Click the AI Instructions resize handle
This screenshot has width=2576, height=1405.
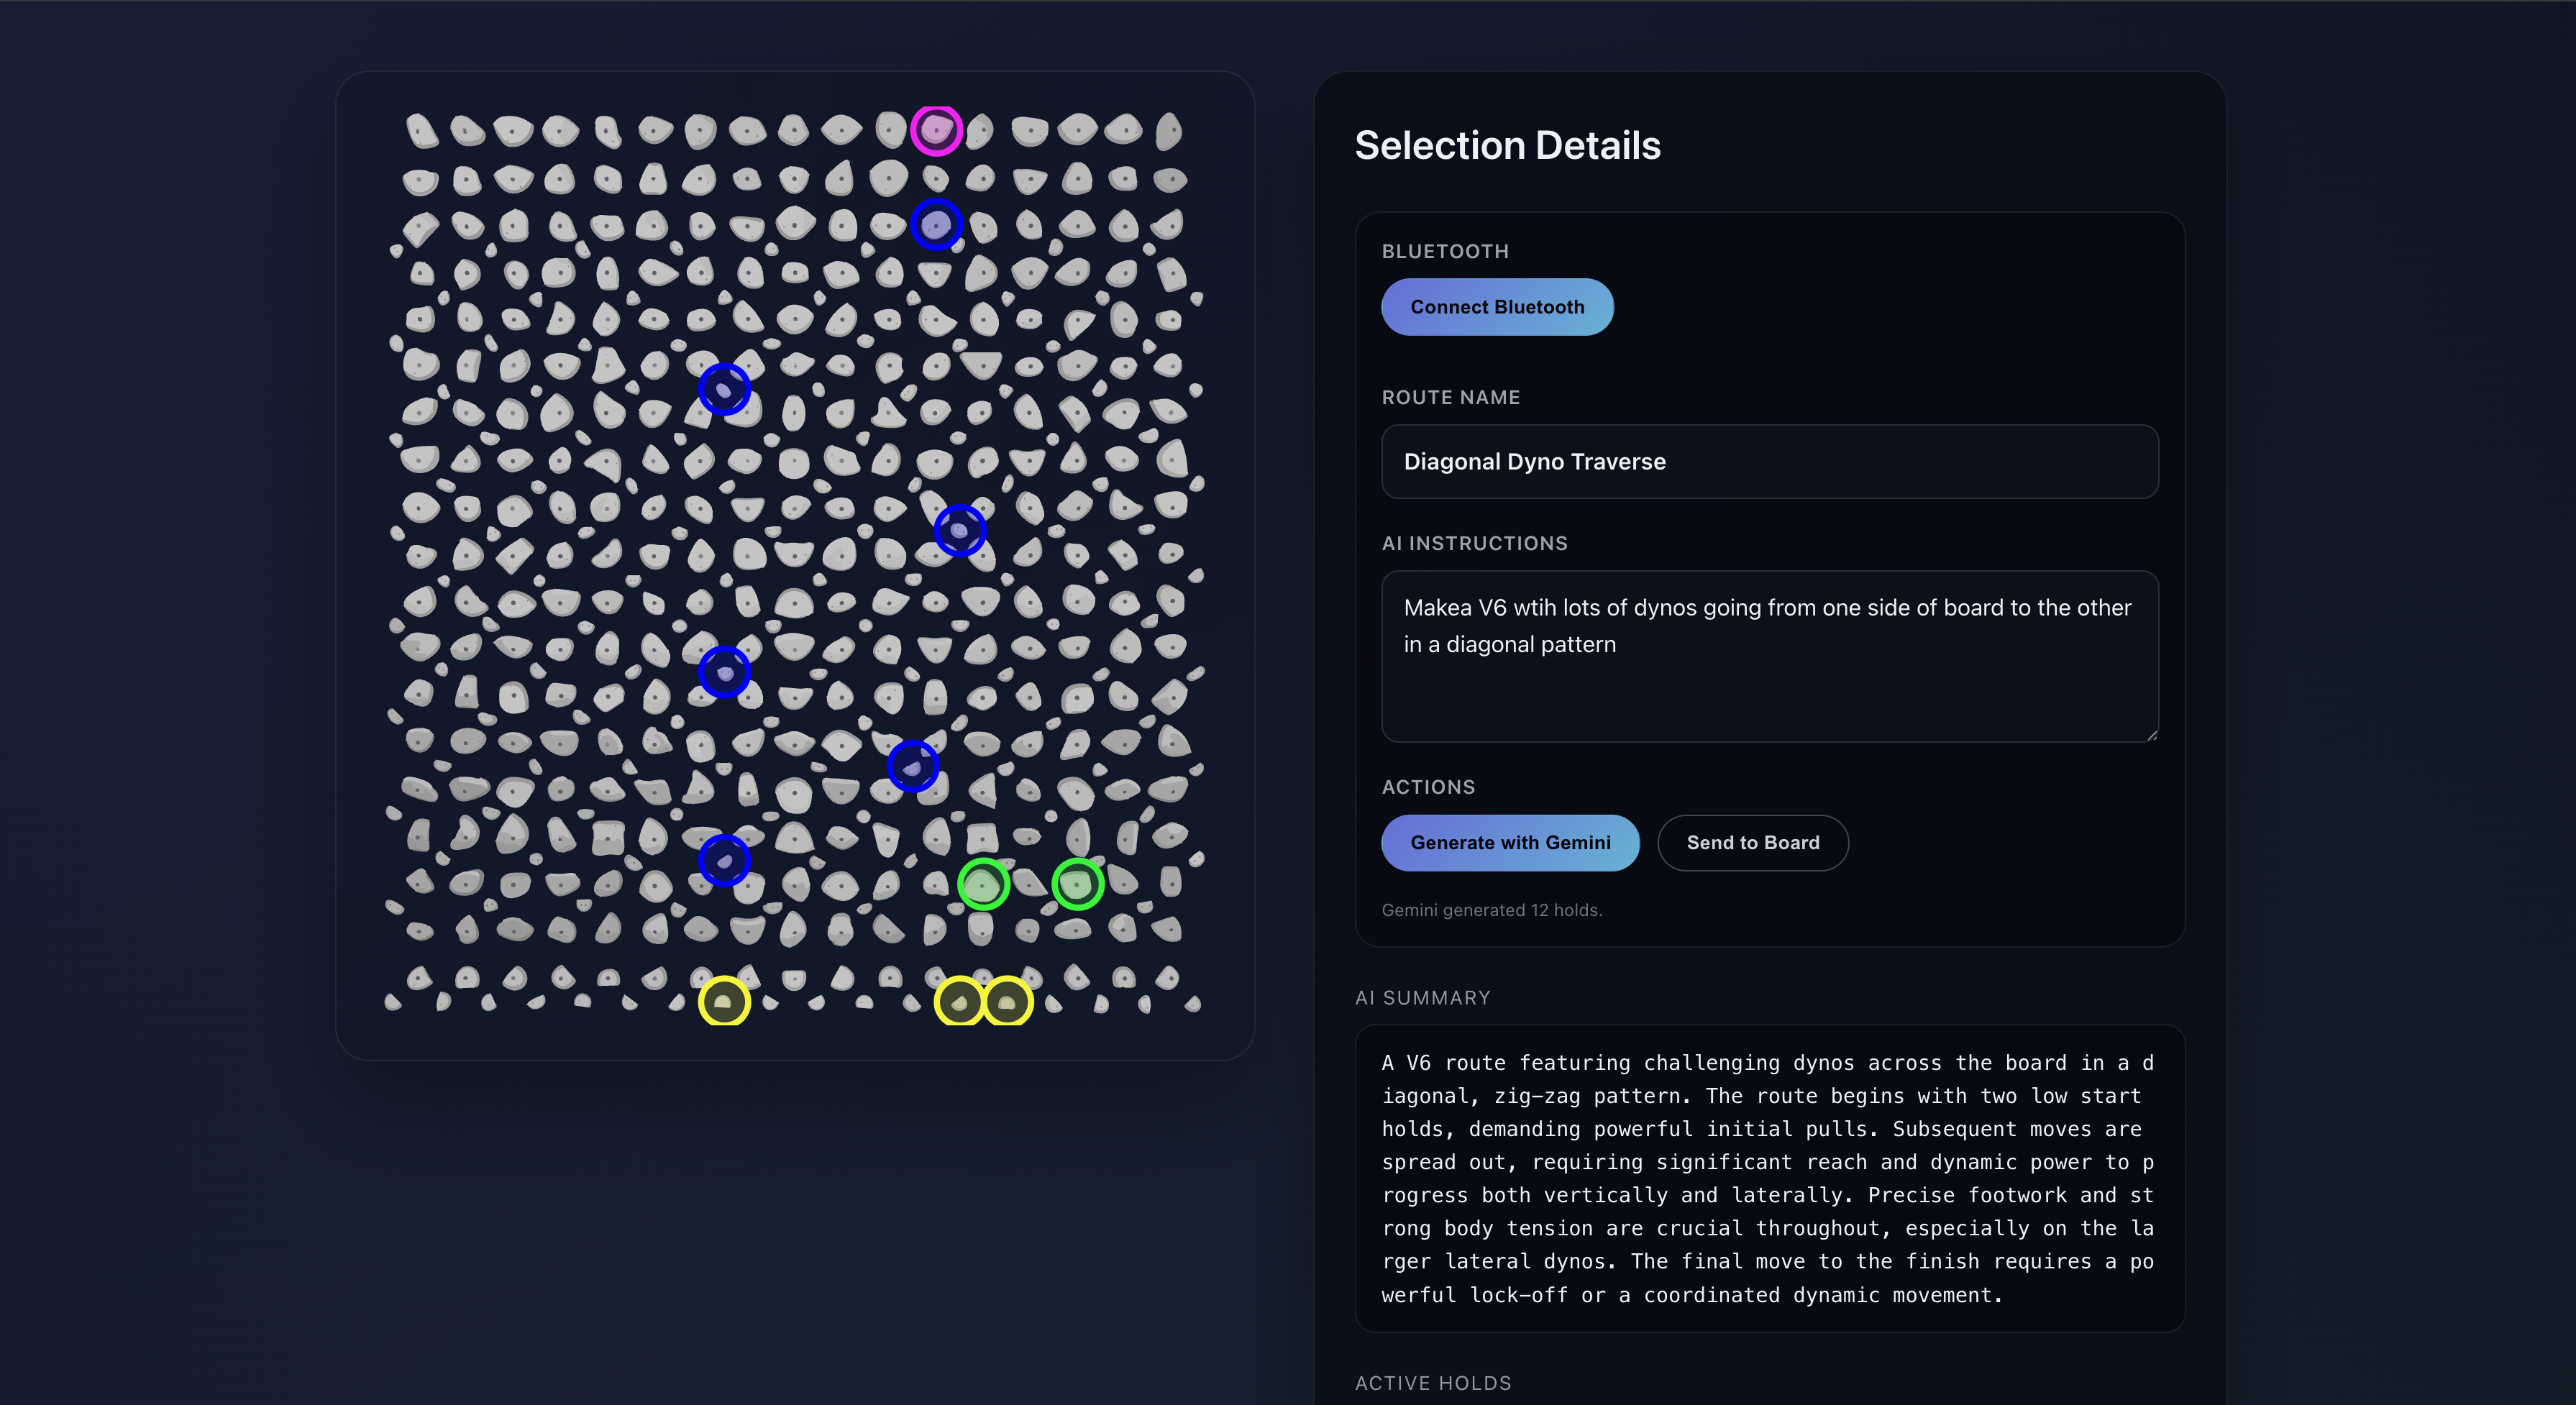click(x=2151, y=735)
